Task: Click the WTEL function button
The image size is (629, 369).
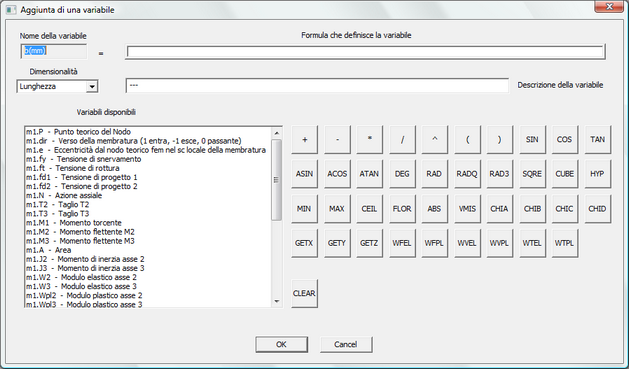Action: [532, 243]
